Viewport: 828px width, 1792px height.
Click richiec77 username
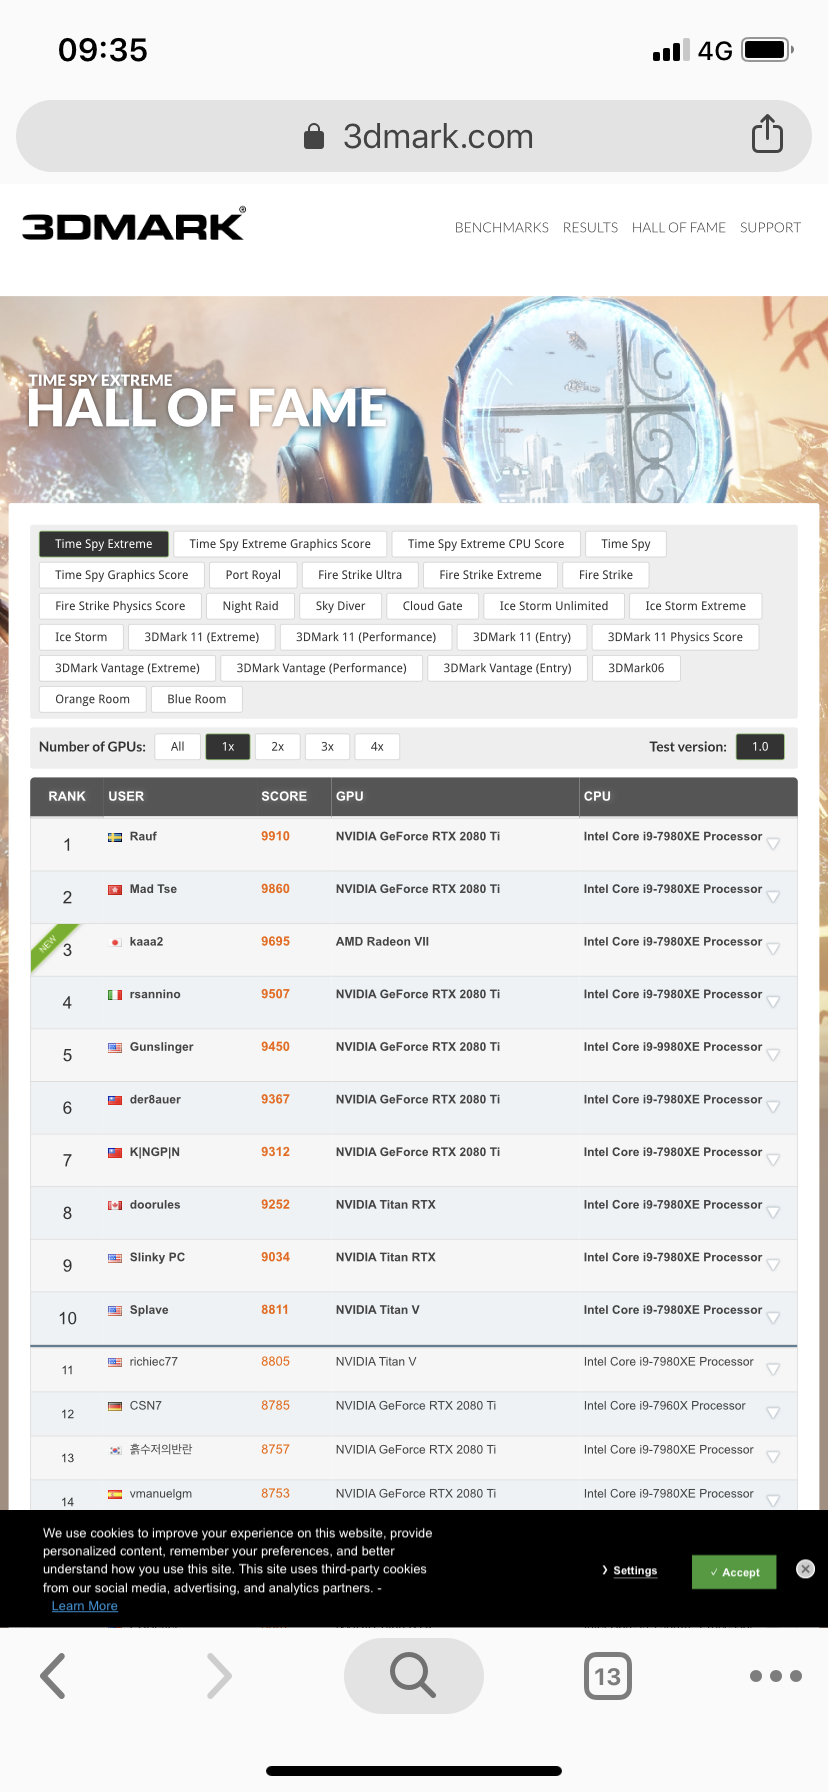point(153,1362)
